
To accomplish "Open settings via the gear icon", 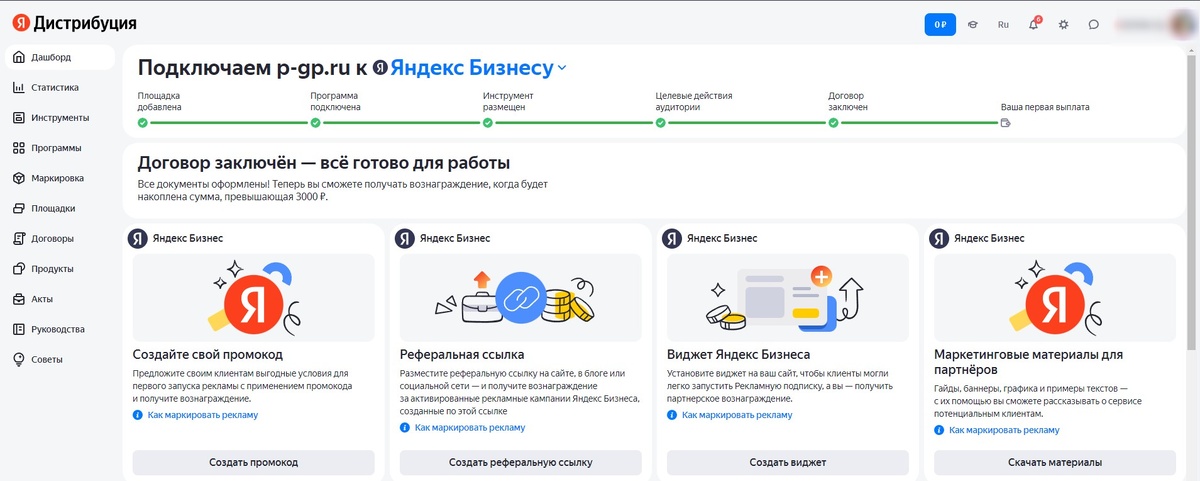I will pos(1063,24).
